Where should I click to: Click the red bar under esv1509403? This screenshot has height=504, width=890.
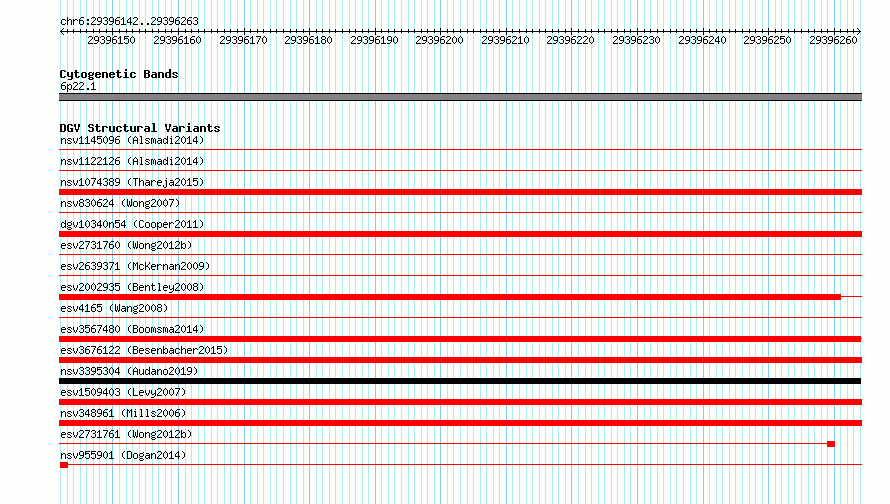[x=460, y=402]
